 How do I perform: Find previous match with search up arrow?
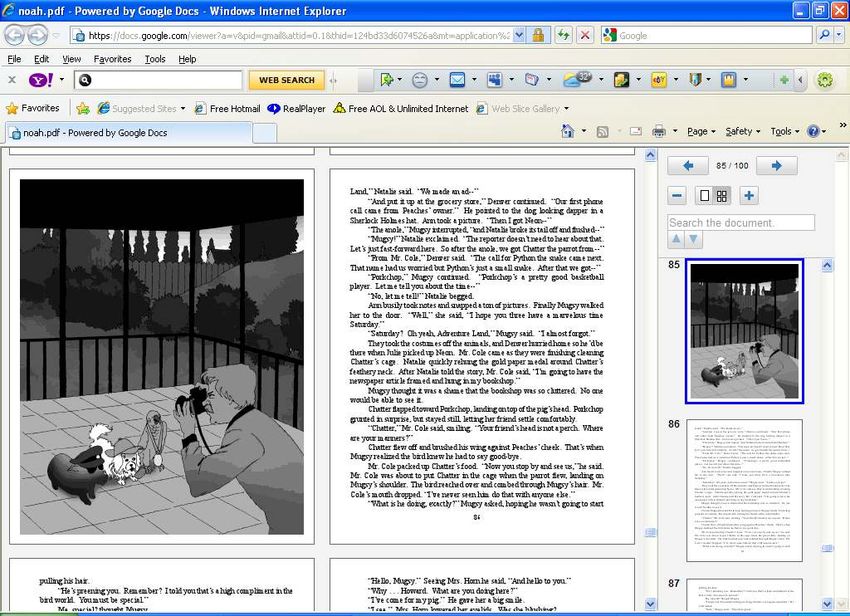coord(676,239)
